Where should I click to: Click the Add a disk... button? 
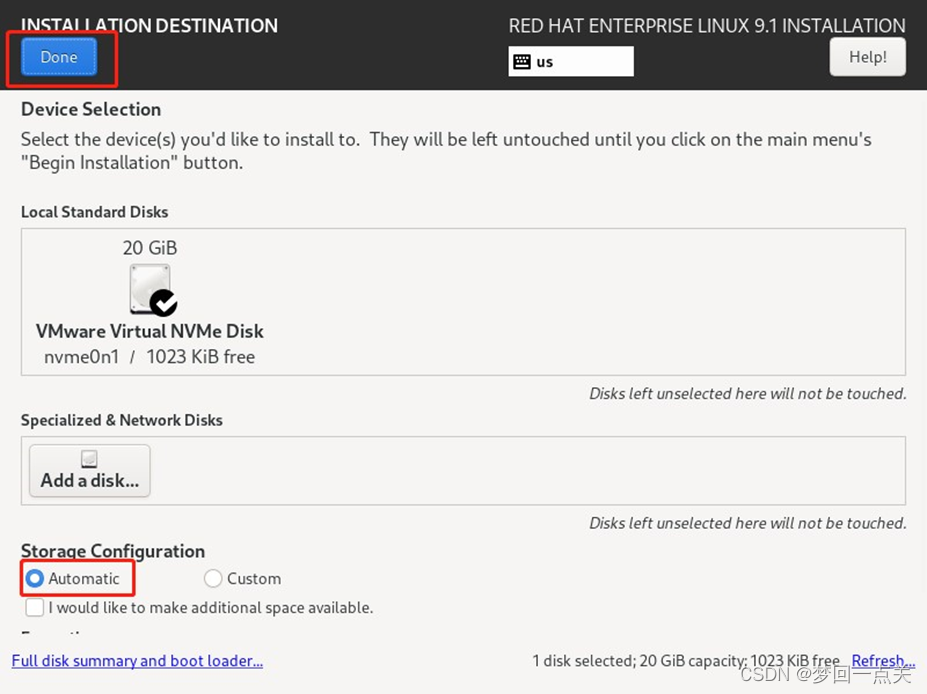[90, 471]
